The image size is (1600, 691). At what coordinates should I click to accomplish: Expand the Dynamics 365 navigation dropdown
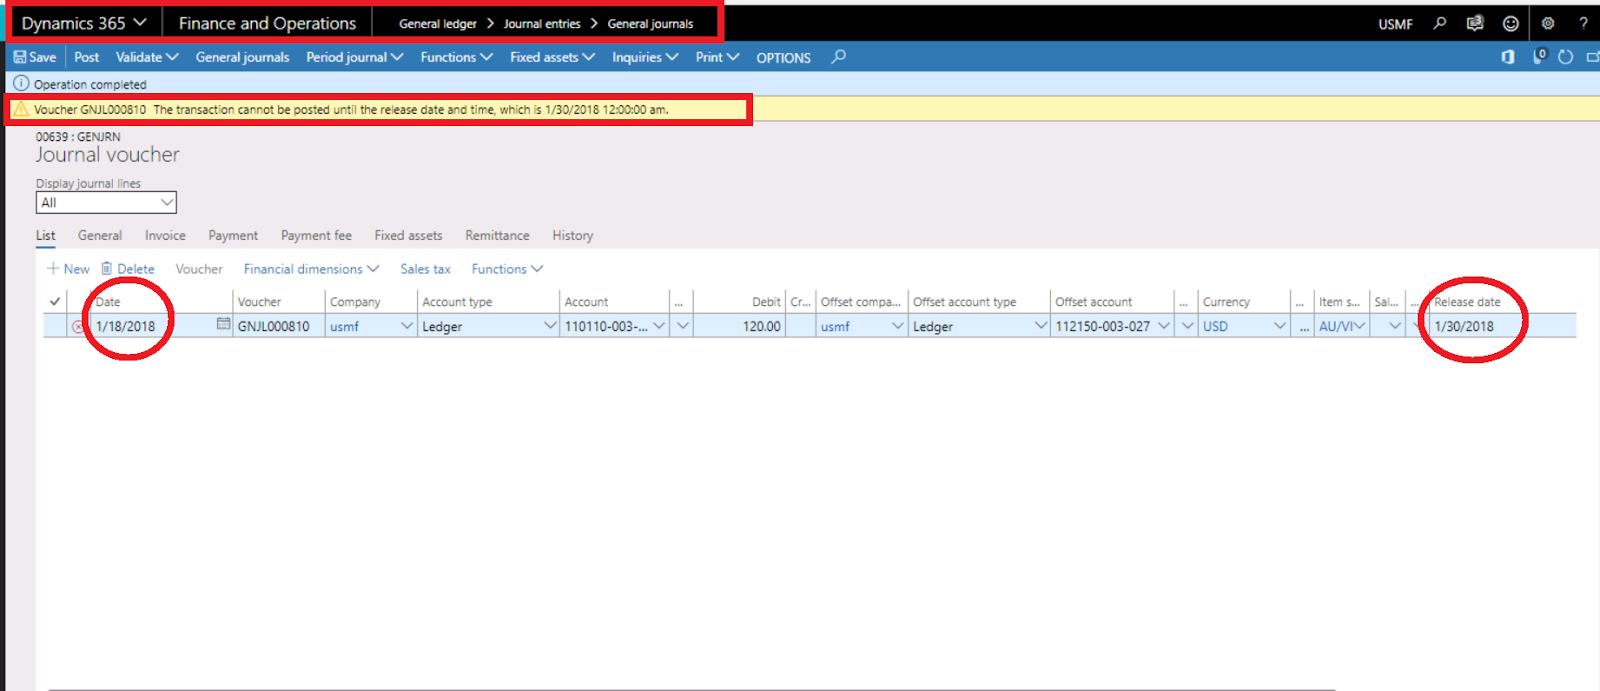click(140, 22)
